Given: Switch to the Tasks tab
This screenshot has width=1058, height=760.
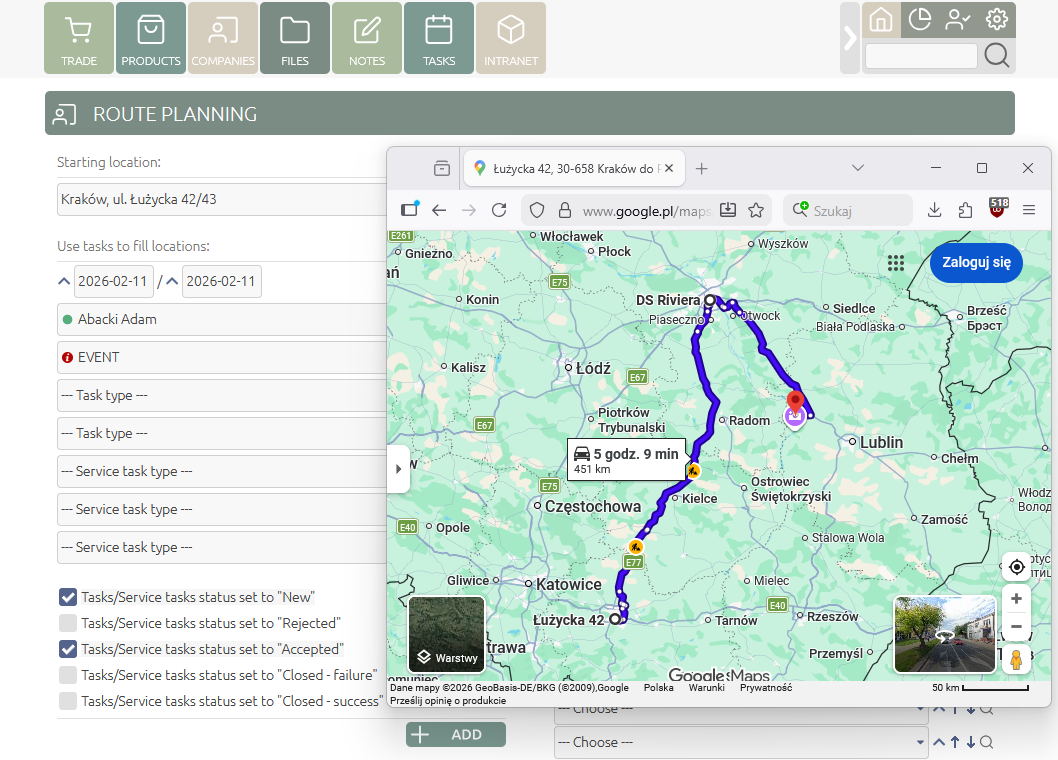Looking at the screenshot, I should tap(439, 38).
